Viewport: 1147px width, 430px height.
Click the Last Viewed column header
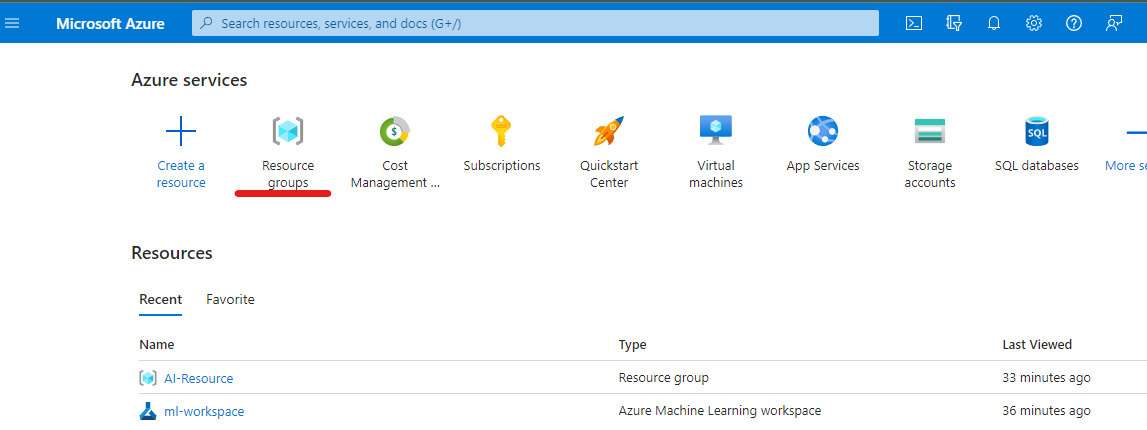(x=1037, y=344)
